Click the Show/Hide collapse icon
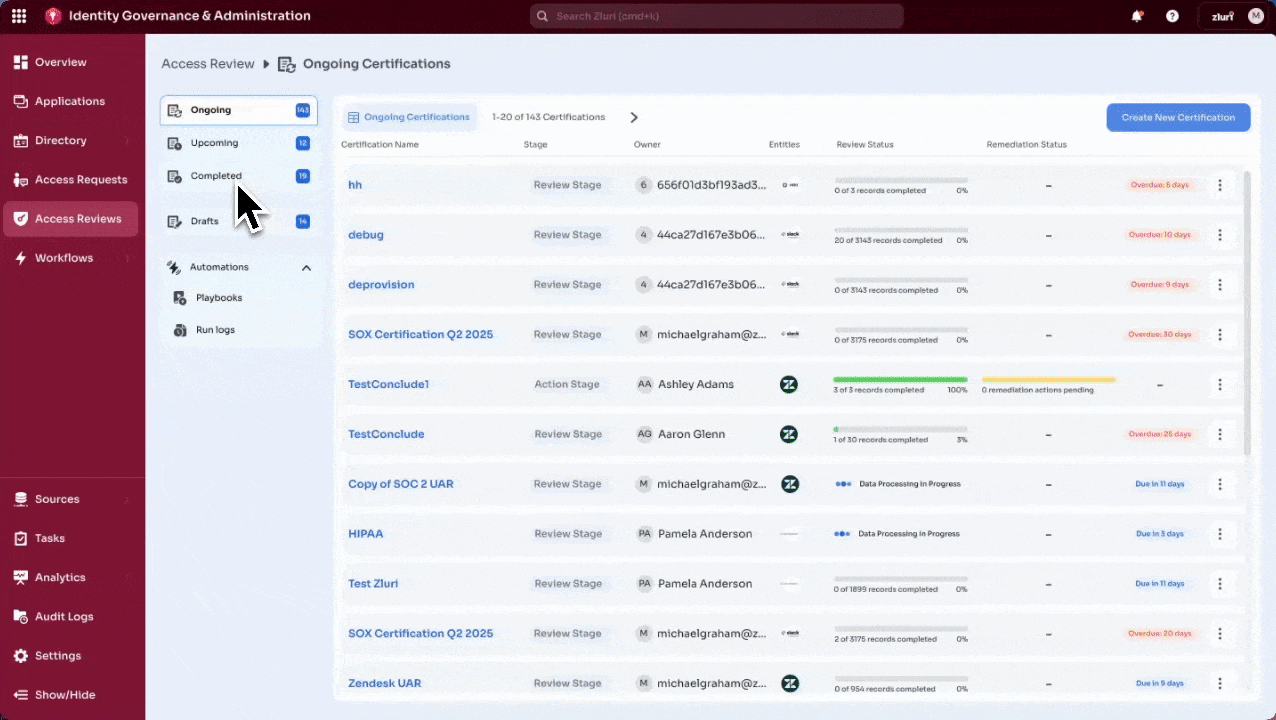This screenshot has width=1276, height=720. (20, 695)
